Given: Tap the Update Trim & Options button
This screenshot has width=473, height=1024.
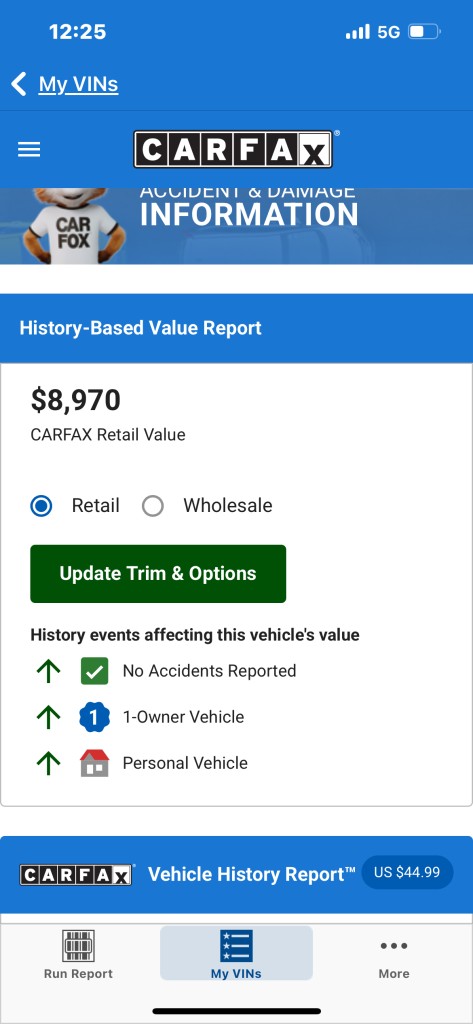Looking at the screenshot, I should [x=158, y=573].
